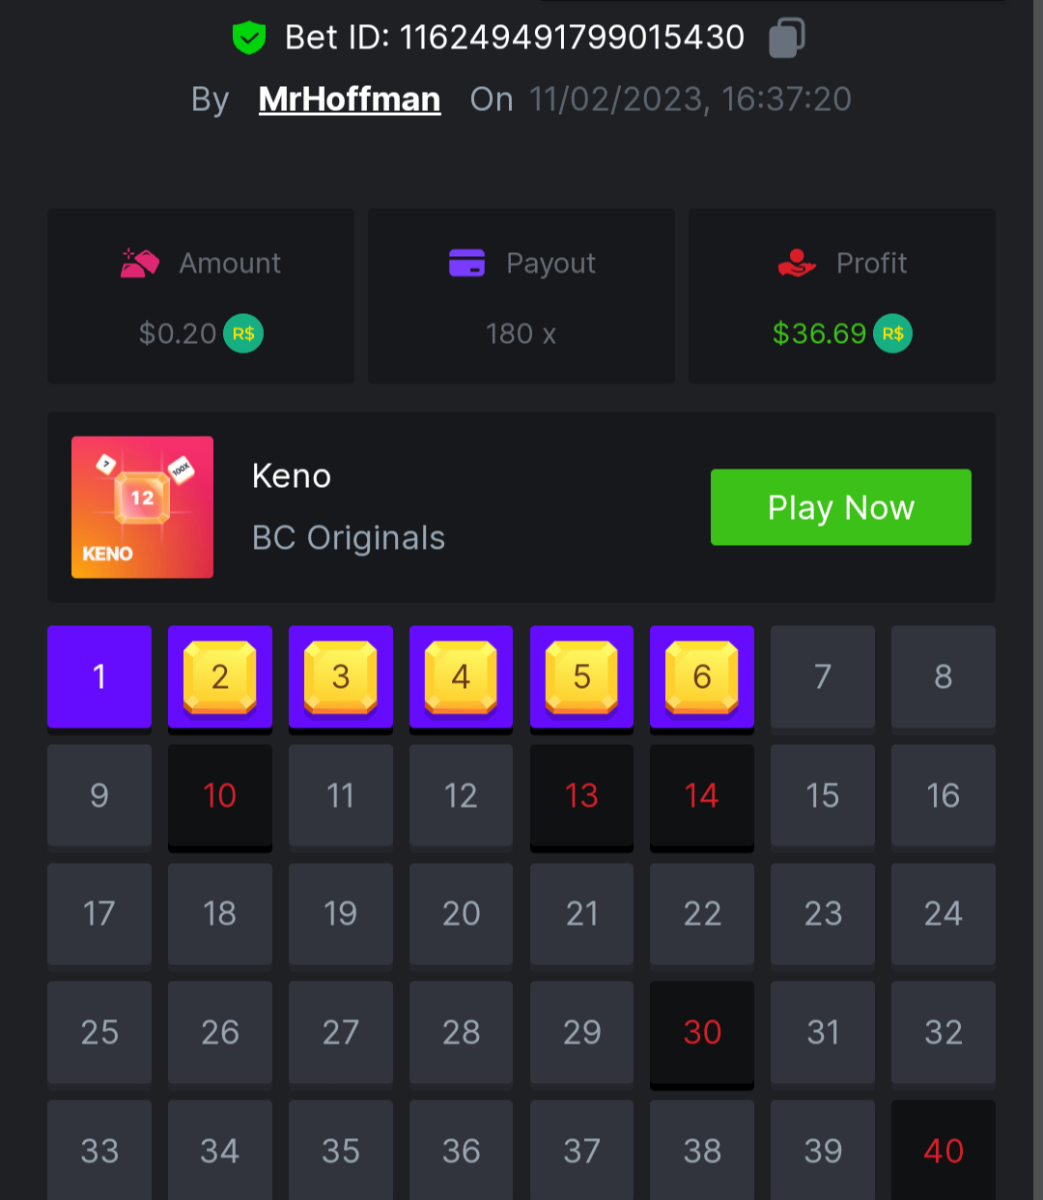Select the red number 14 tile
The image size is (1043, 1200).
702,796
